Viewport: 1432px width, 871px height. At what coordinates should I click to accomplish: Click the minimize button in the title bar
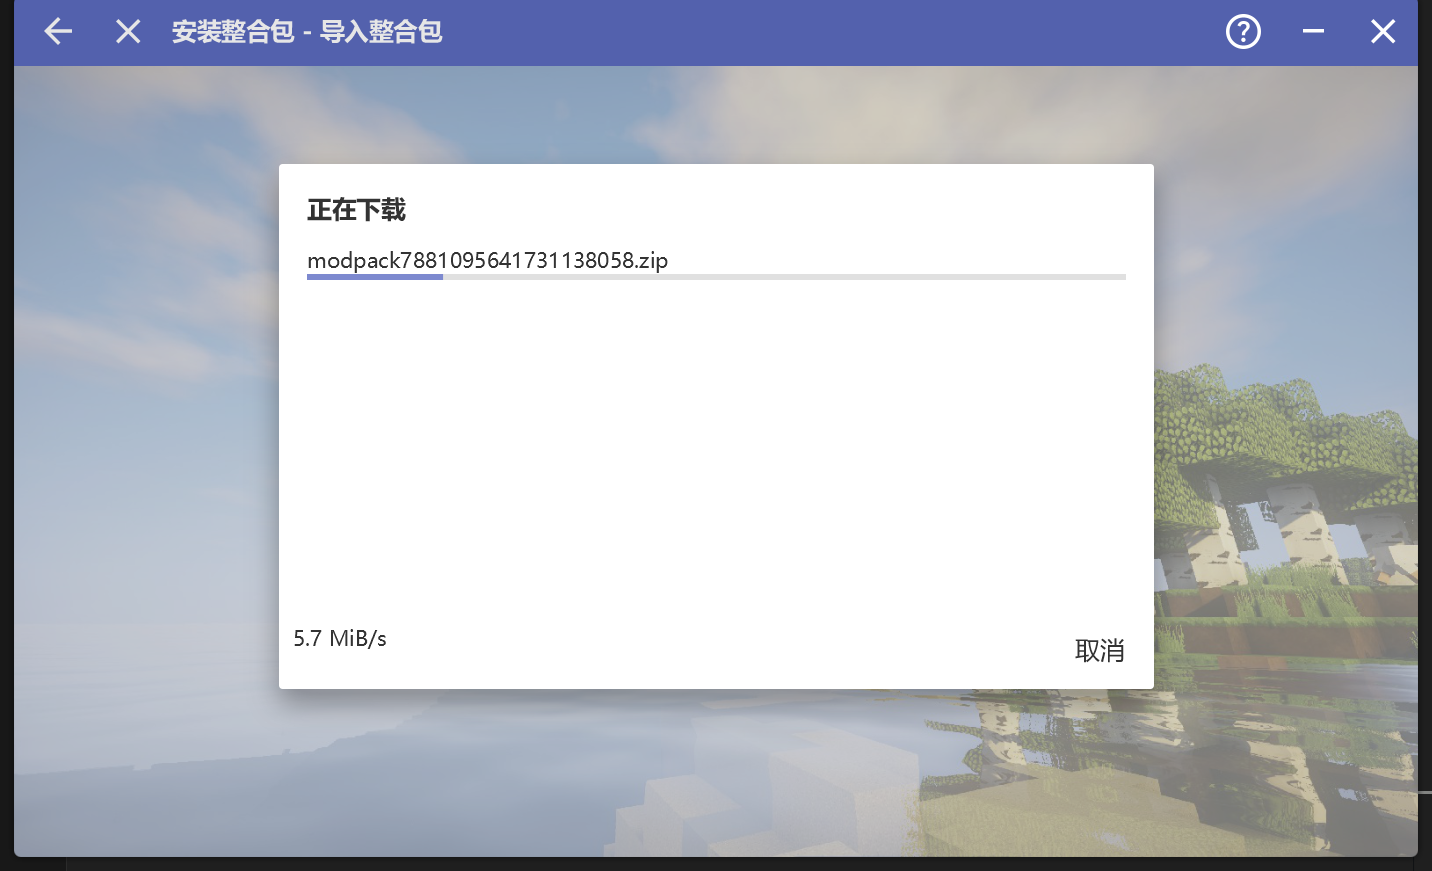tap(1313, 31)
